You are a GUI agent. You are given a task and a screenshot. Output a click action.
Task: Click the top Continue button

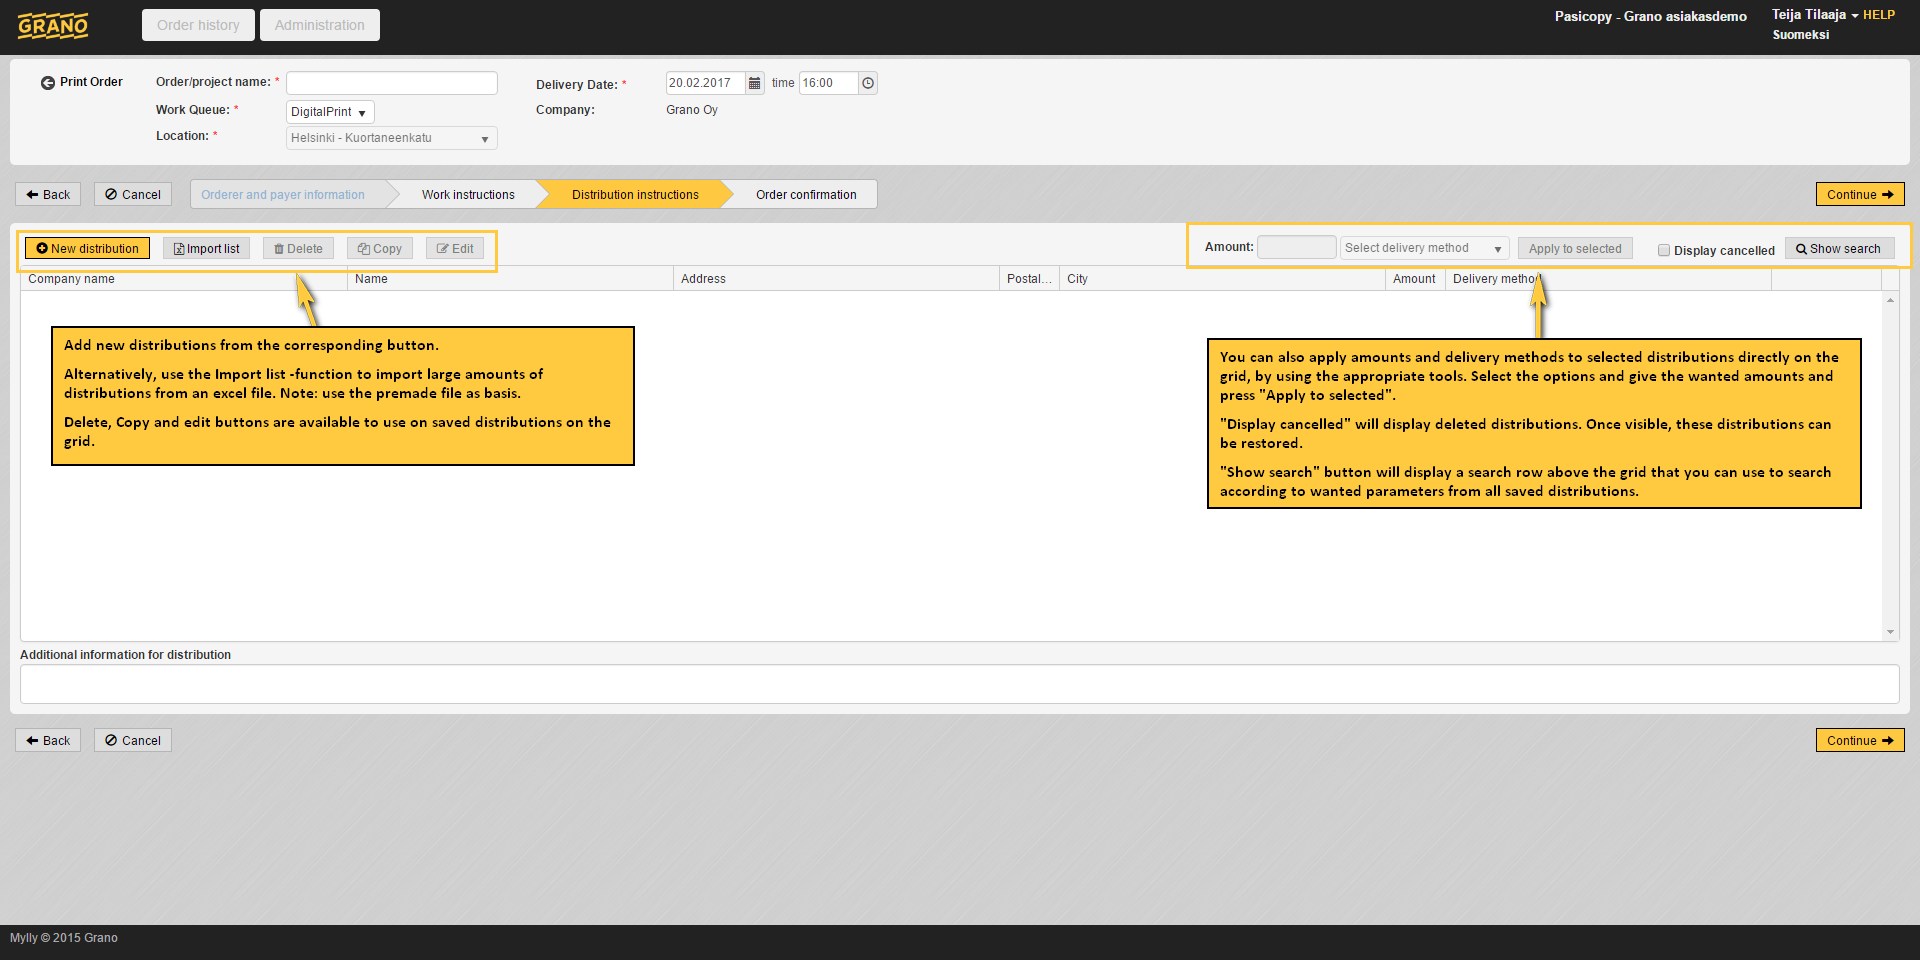click(1859, 194)
